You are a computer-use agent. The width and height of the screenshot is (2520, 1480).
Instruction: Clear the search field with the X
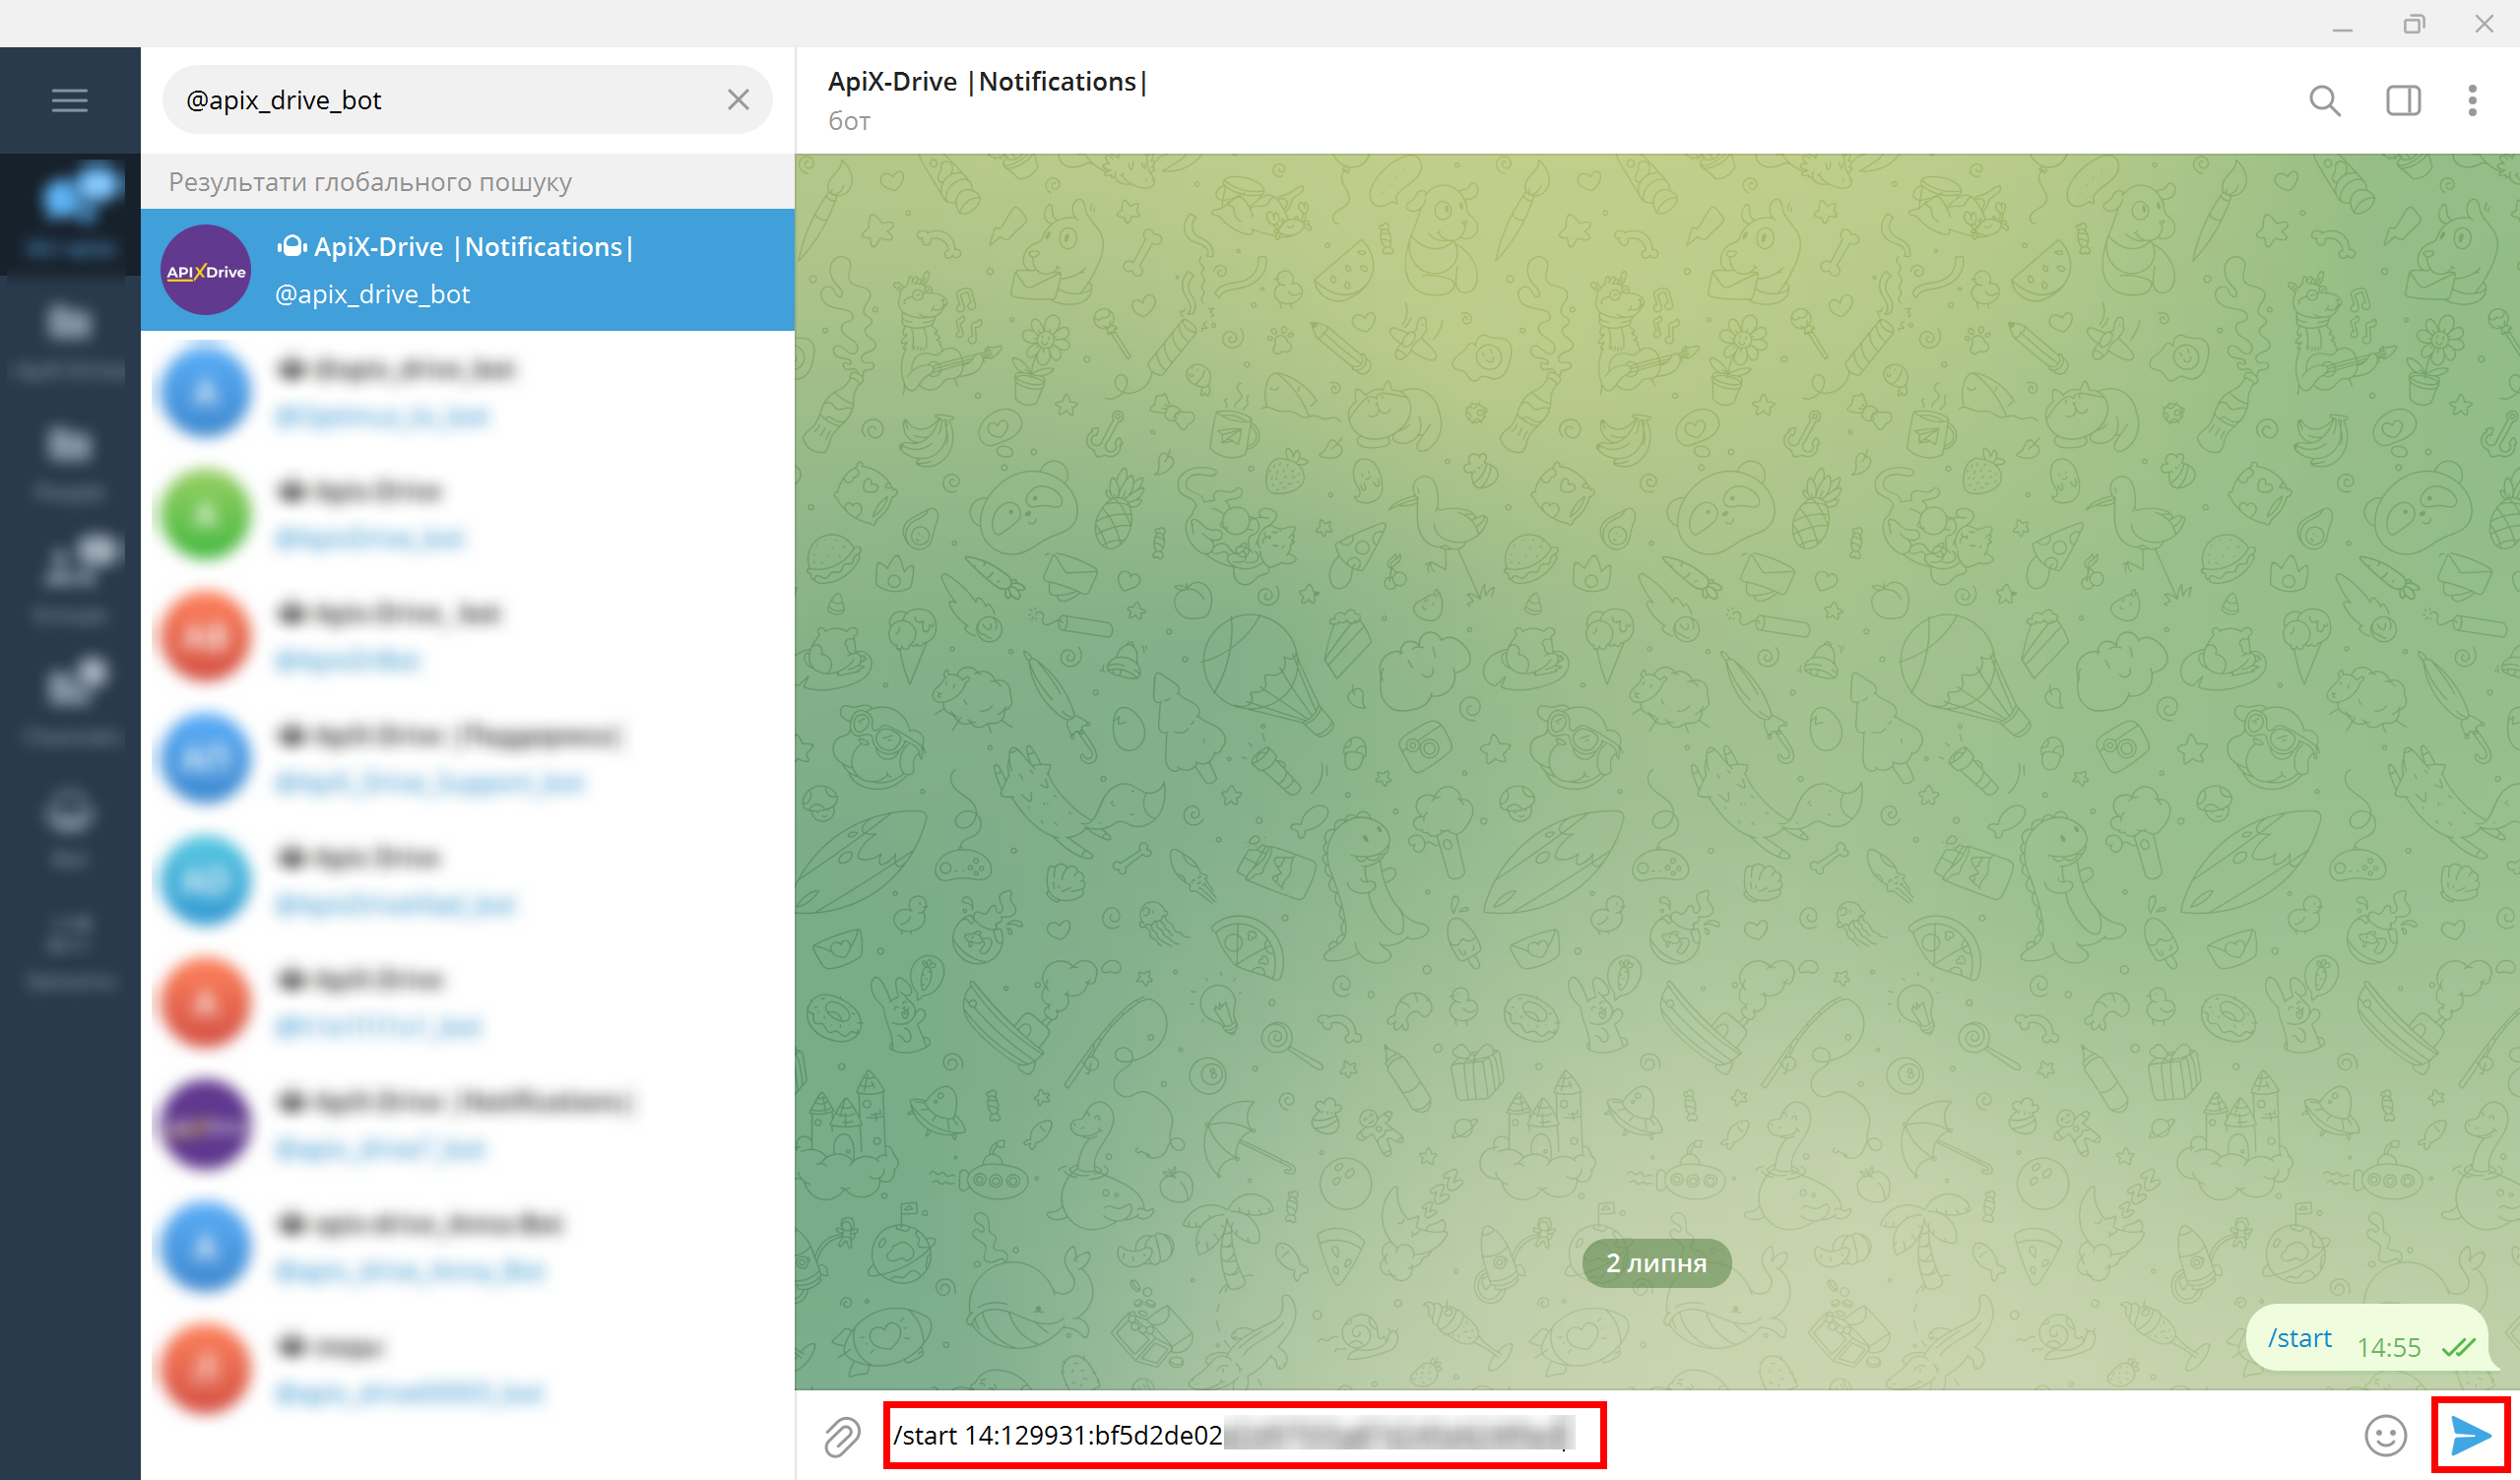pyautogui.click(x=738, y=100)
